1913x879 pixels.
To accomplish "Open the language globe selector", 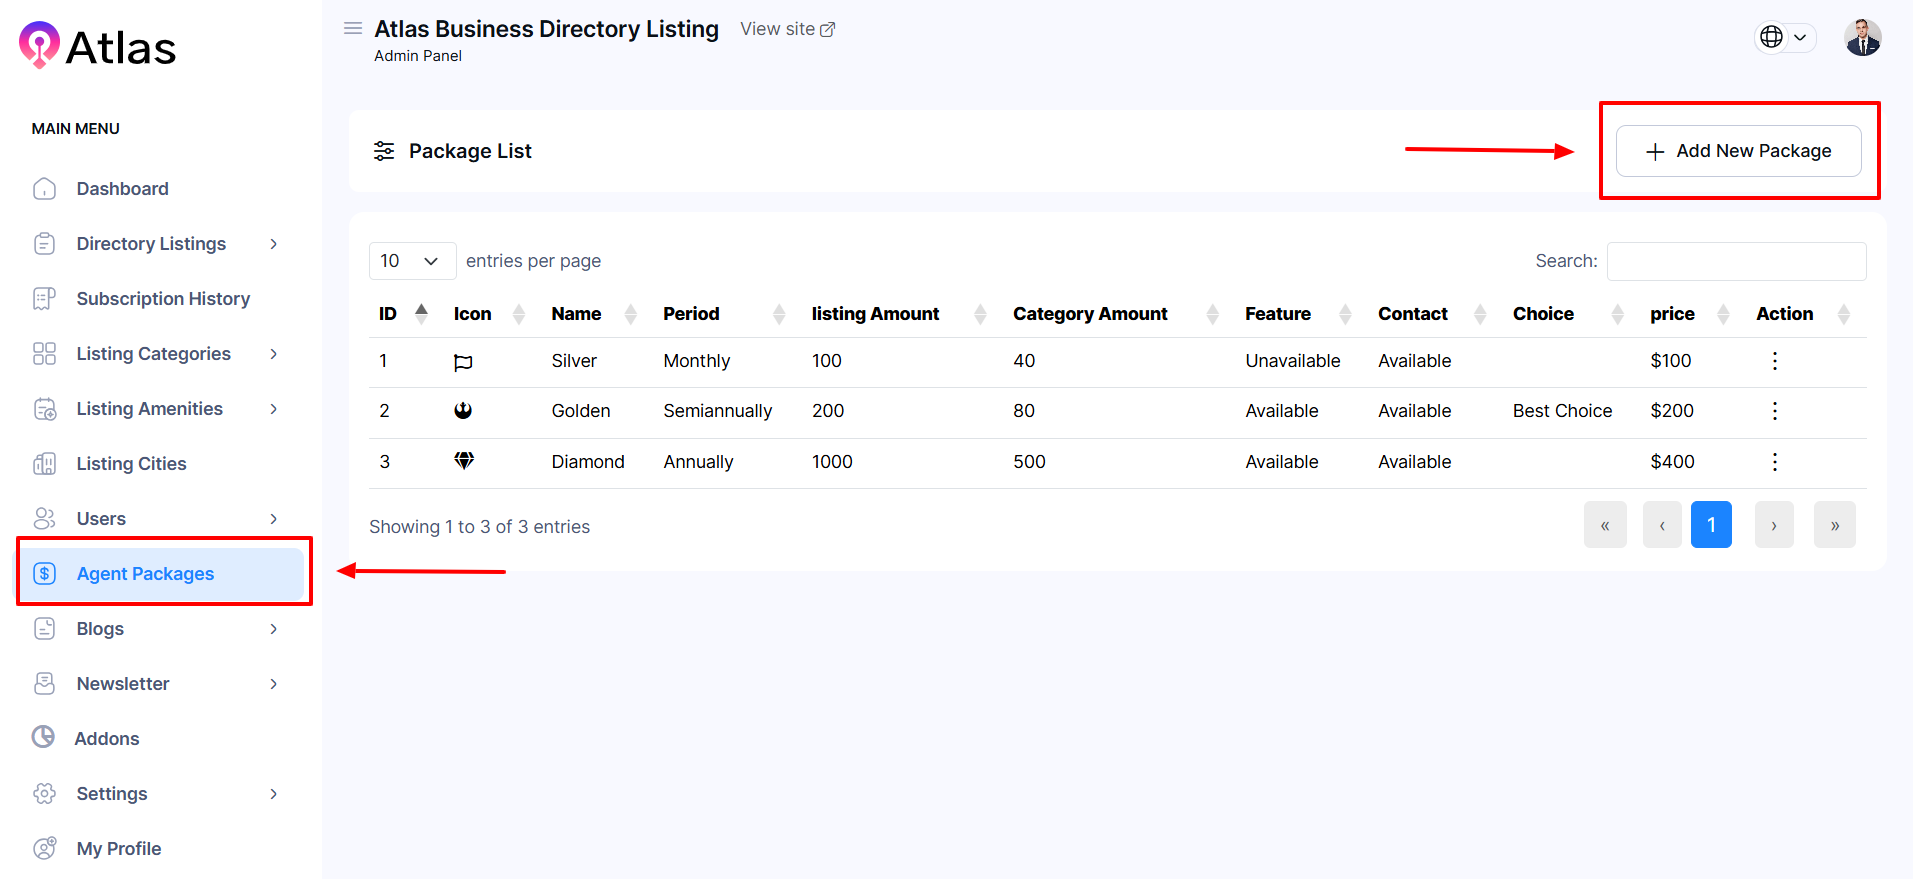I will [1784, 37].
